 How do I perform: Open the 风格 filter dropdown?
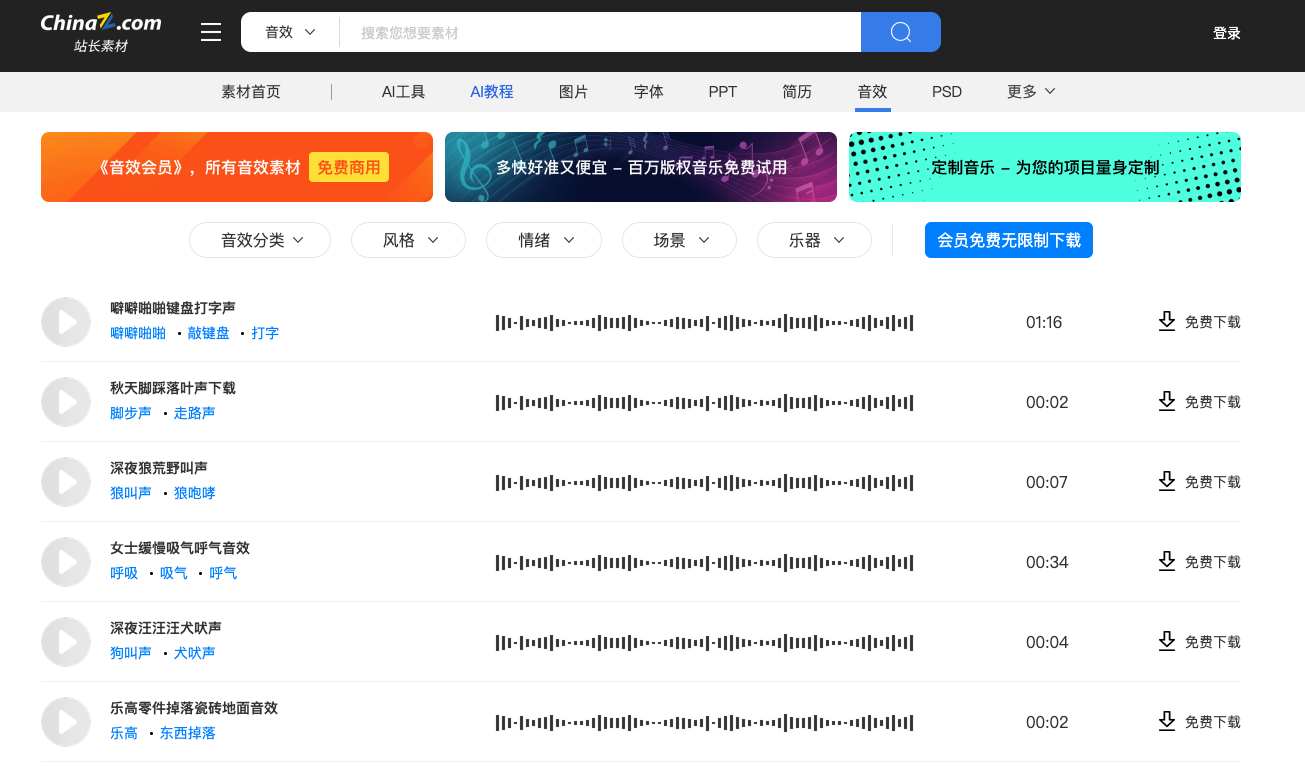coord(408,240)
